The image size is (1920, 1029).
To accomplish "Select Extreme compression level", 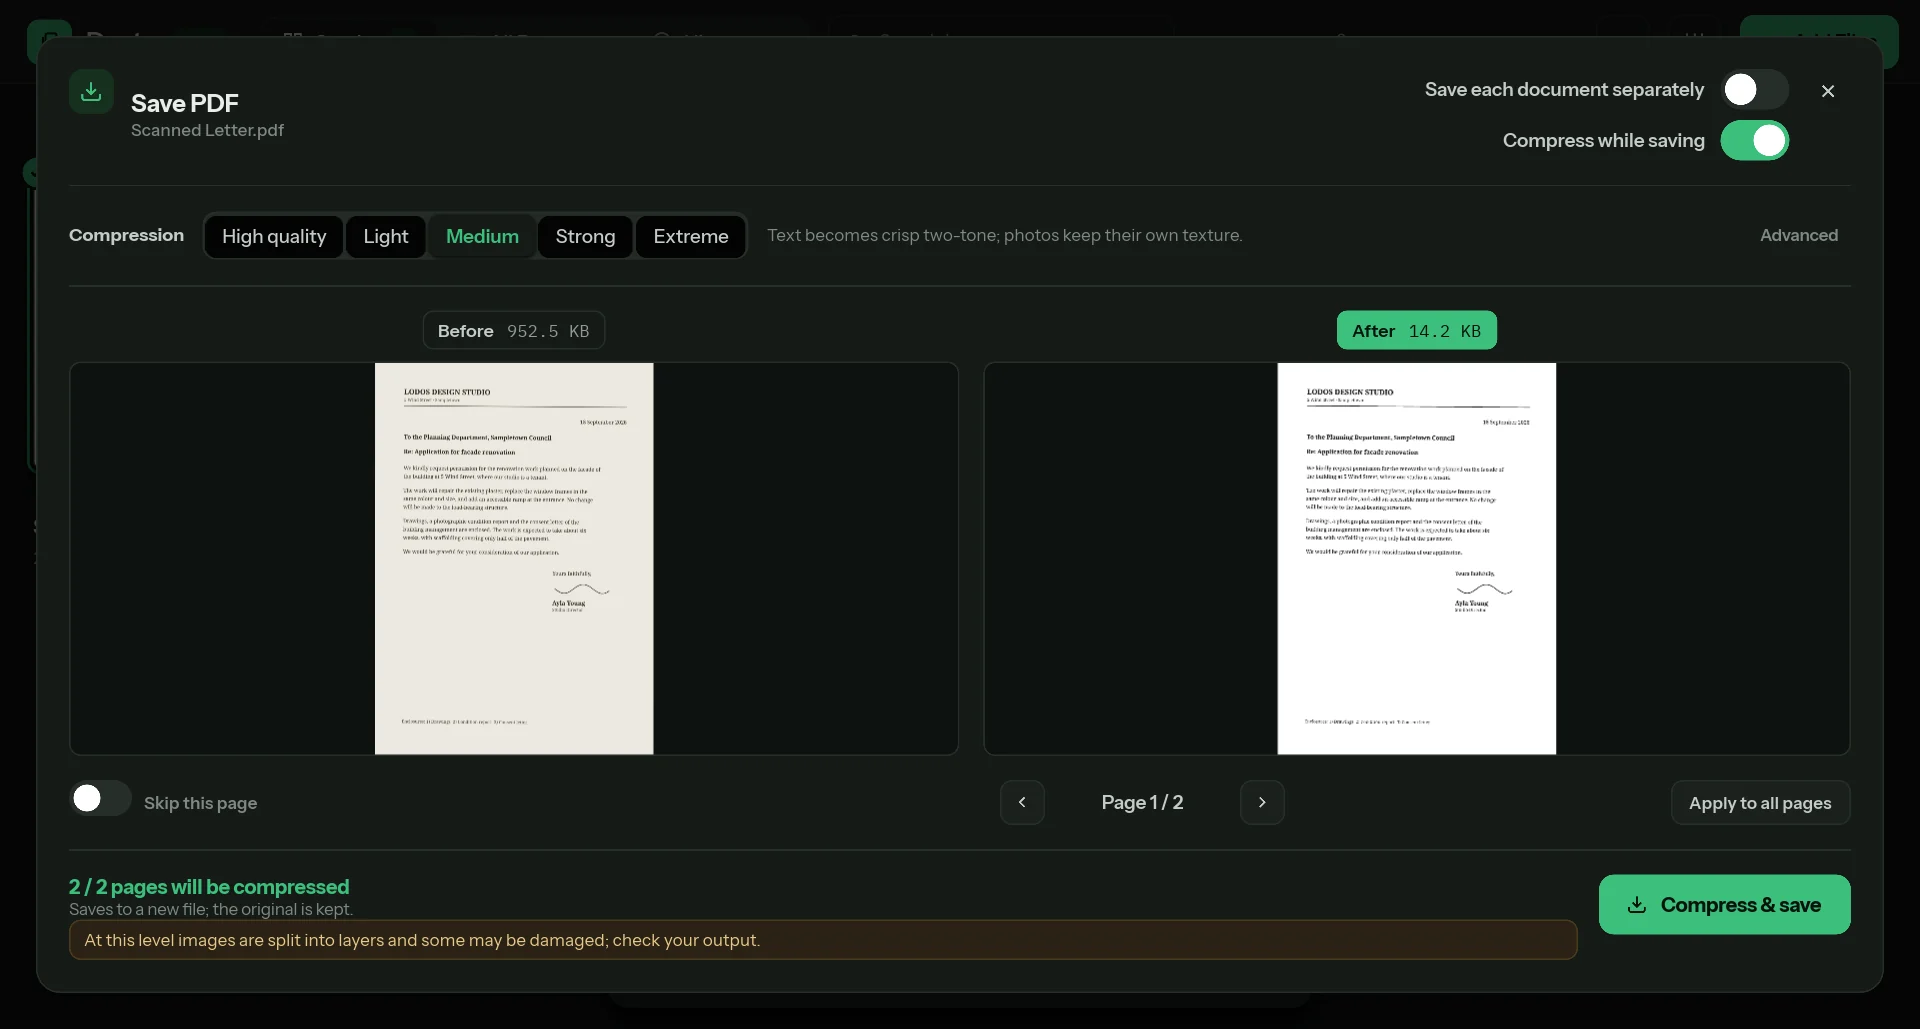I will [x=691, y=237].
